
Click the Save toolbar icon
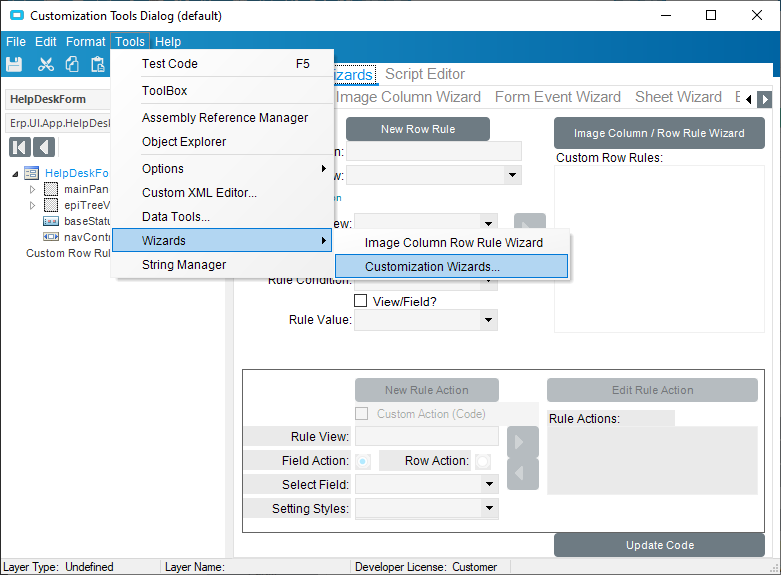click(x=14, y=64)
